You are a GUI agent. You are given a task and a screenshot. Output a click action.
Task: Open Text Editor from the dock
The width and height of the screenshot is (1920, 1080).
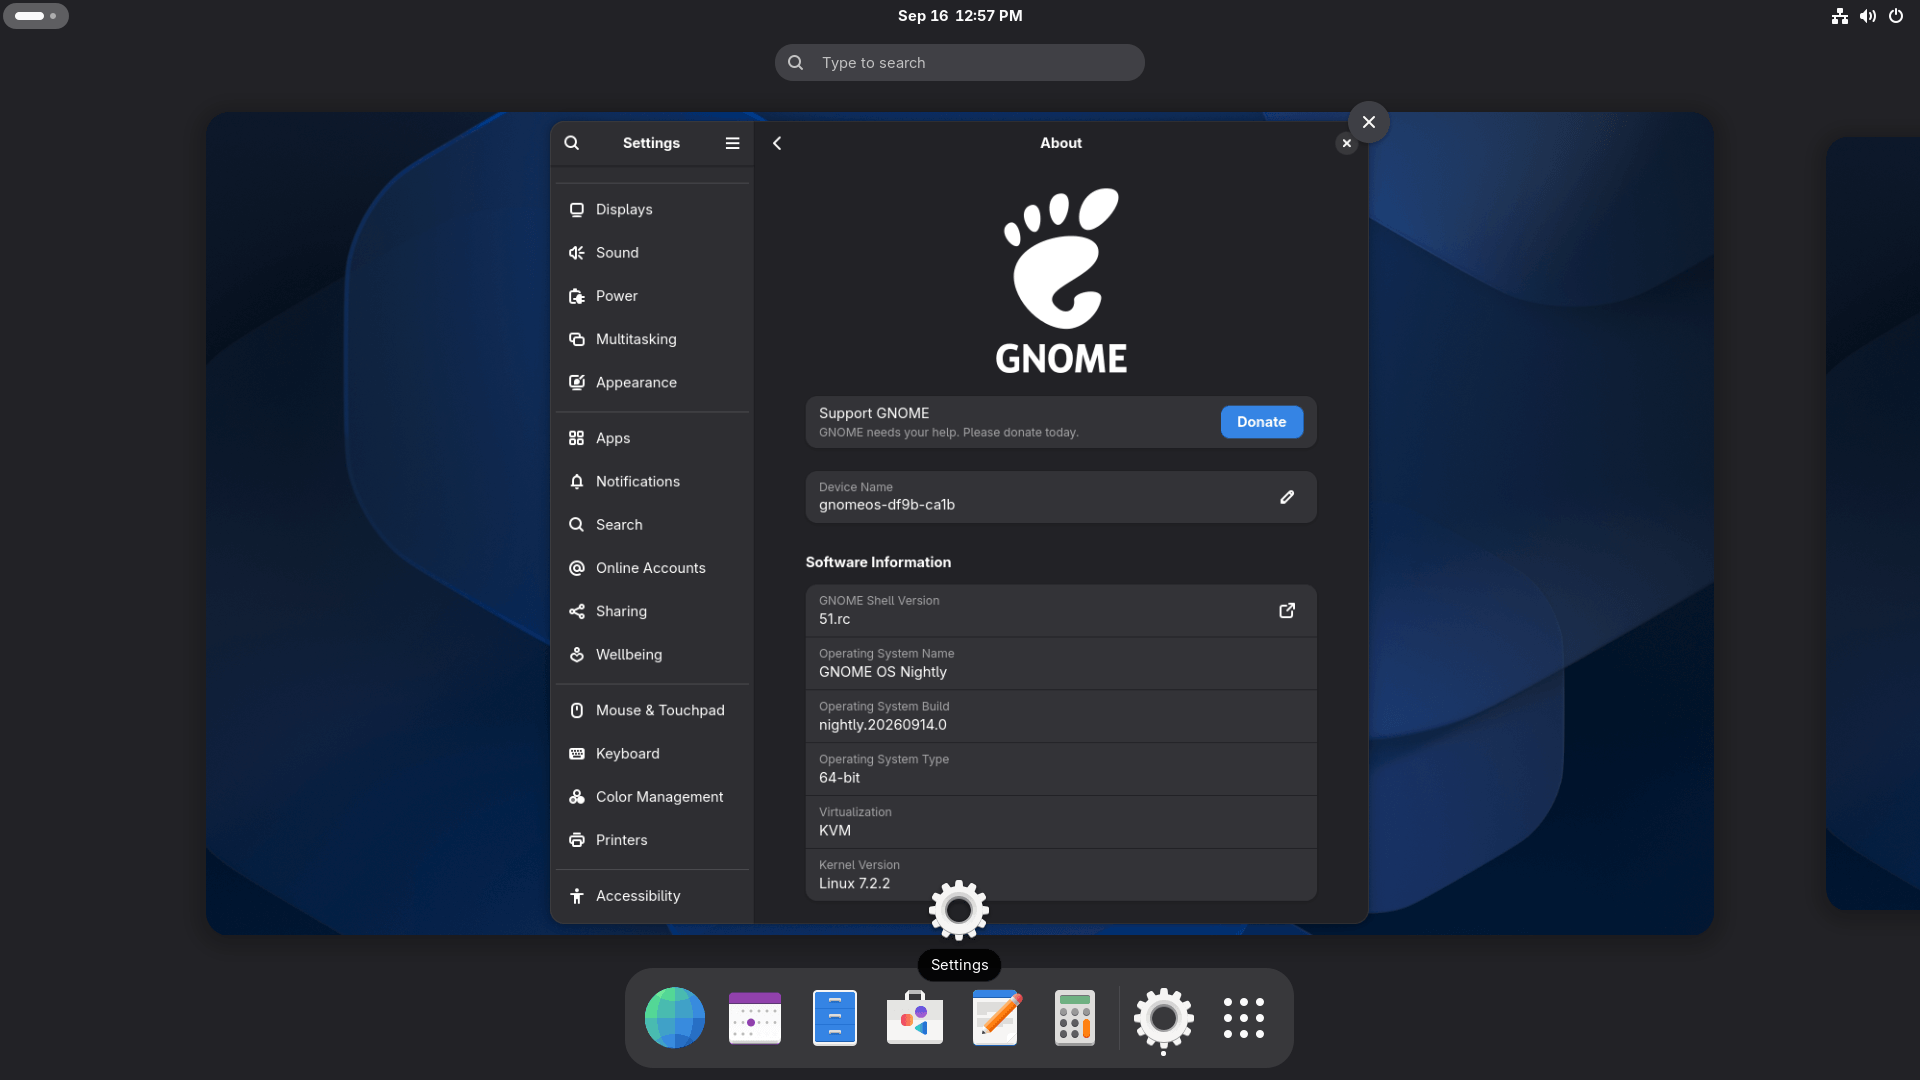click(x=996, y=1018)
